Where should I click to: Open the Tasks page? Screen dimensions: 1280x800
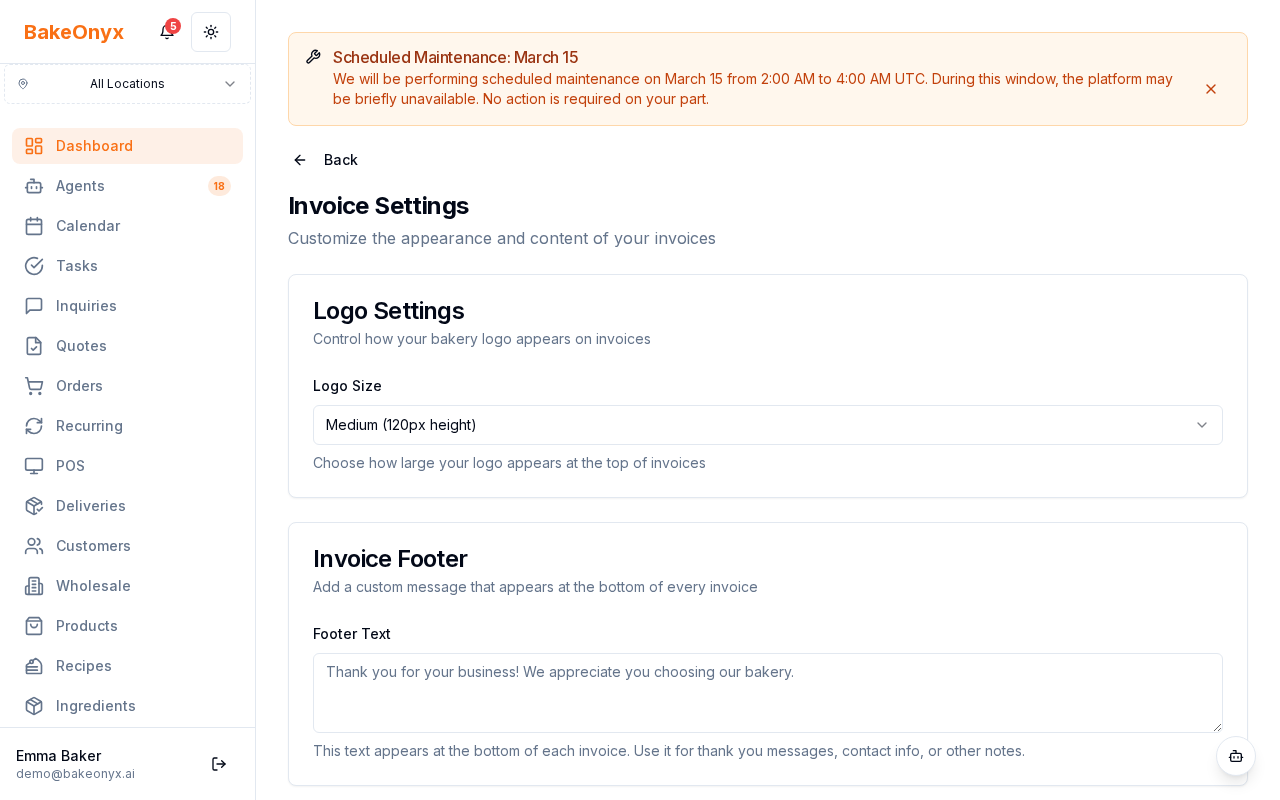pyautogui.click(x=127, y=266)
